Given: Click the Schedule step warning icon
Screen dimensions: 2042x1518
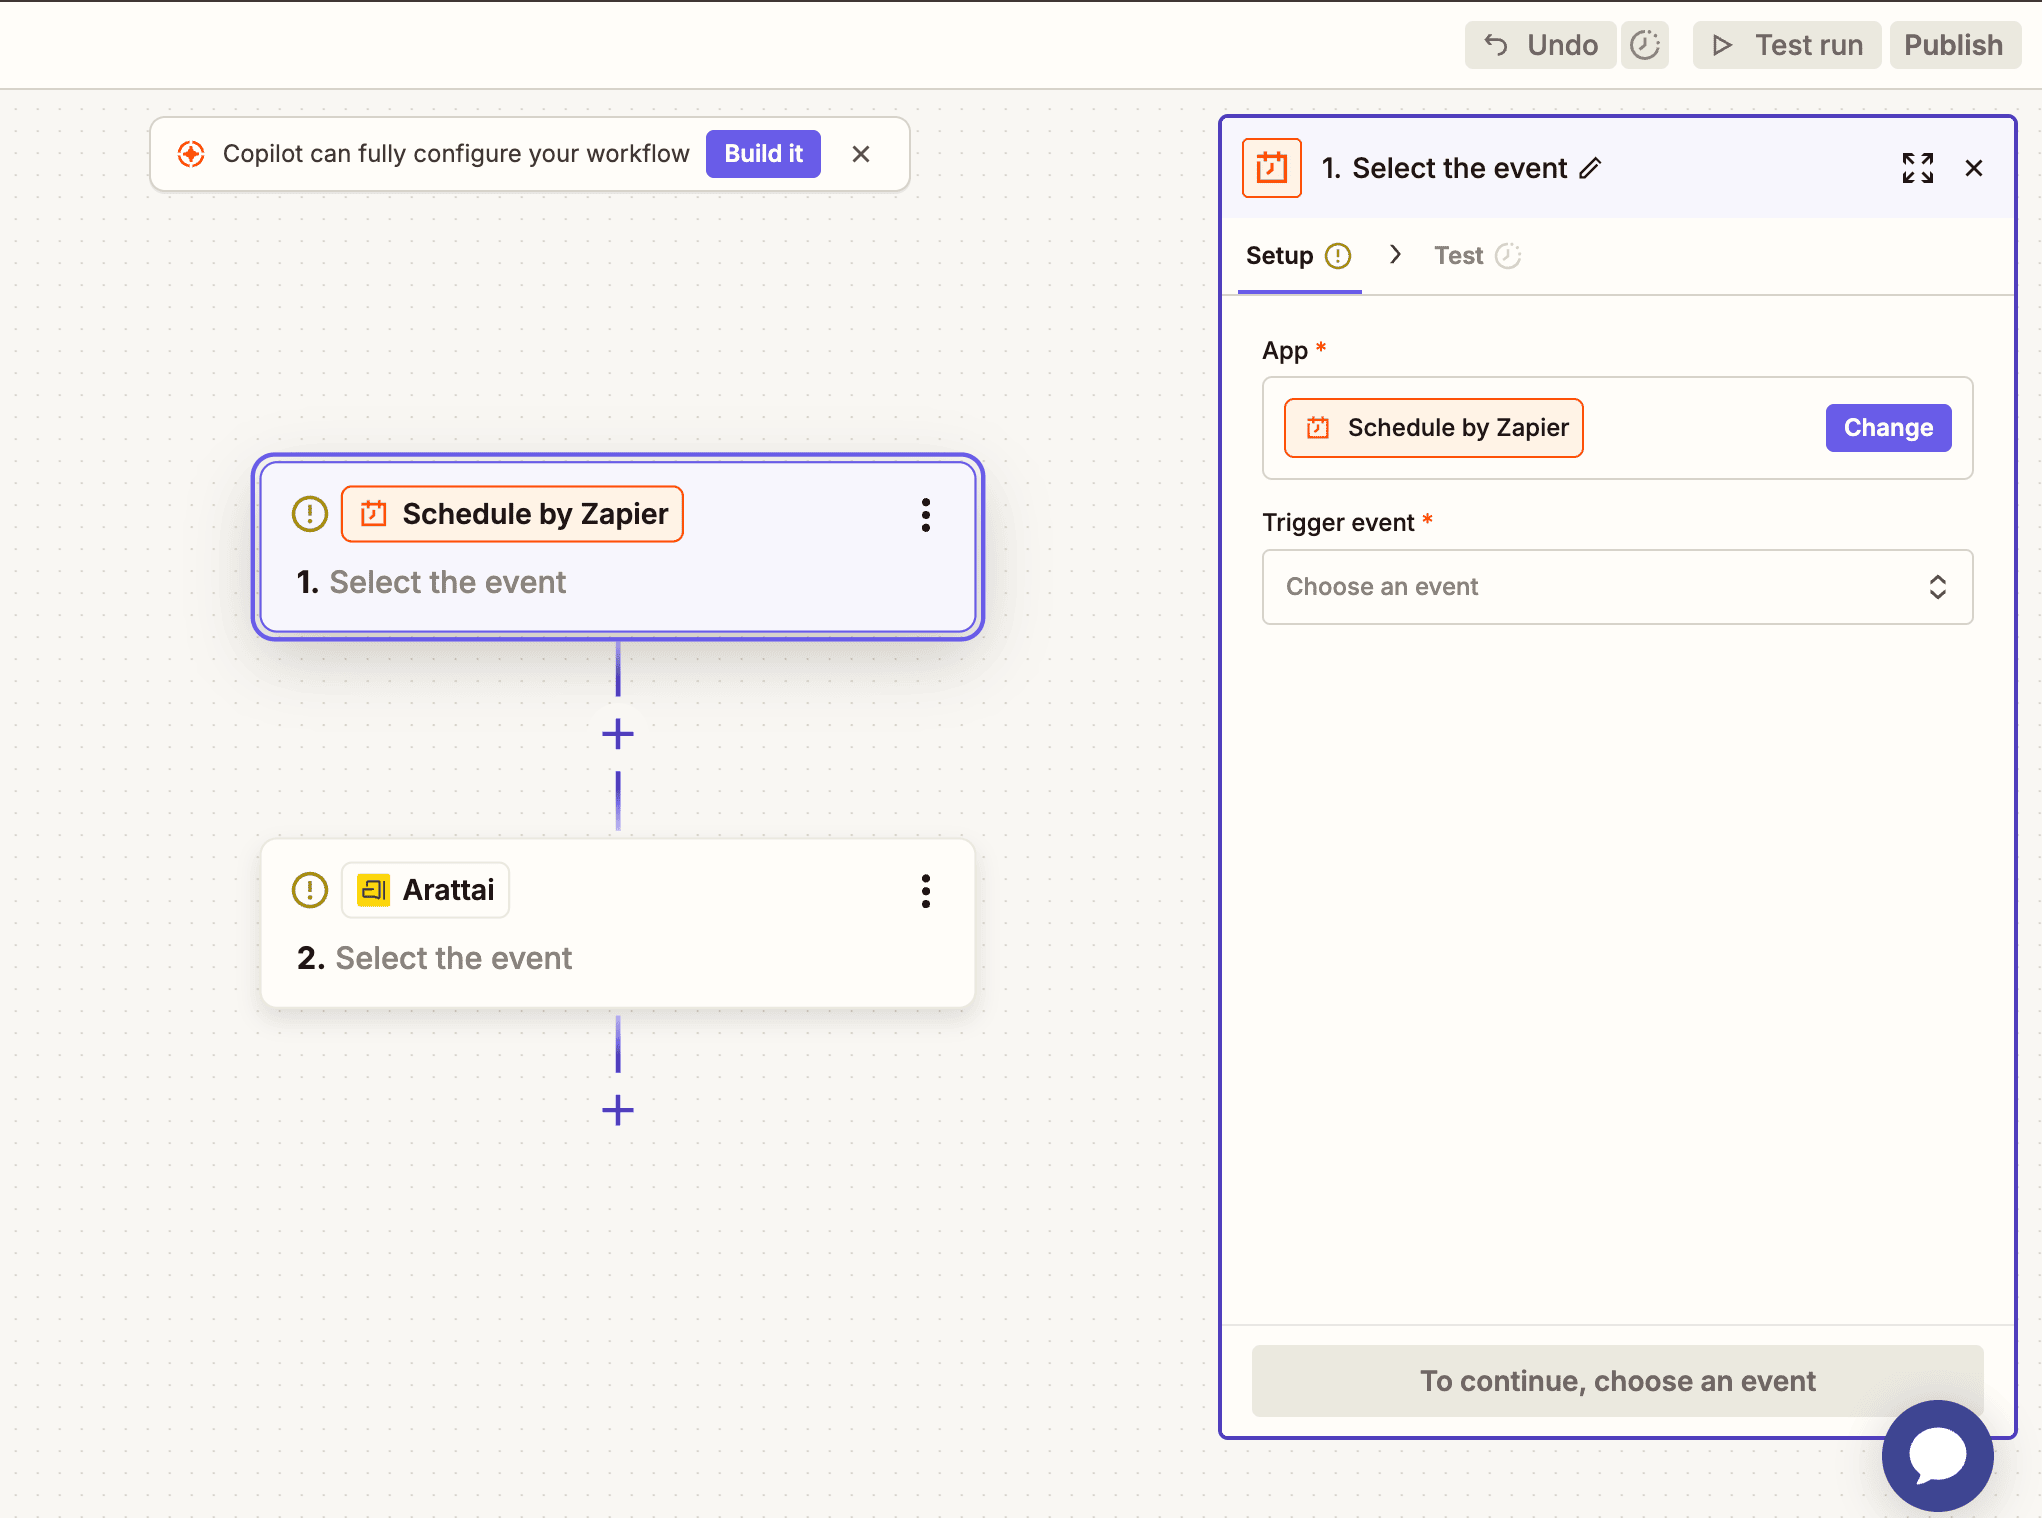Looking at the screenshot, I should [x=310, y=514].
